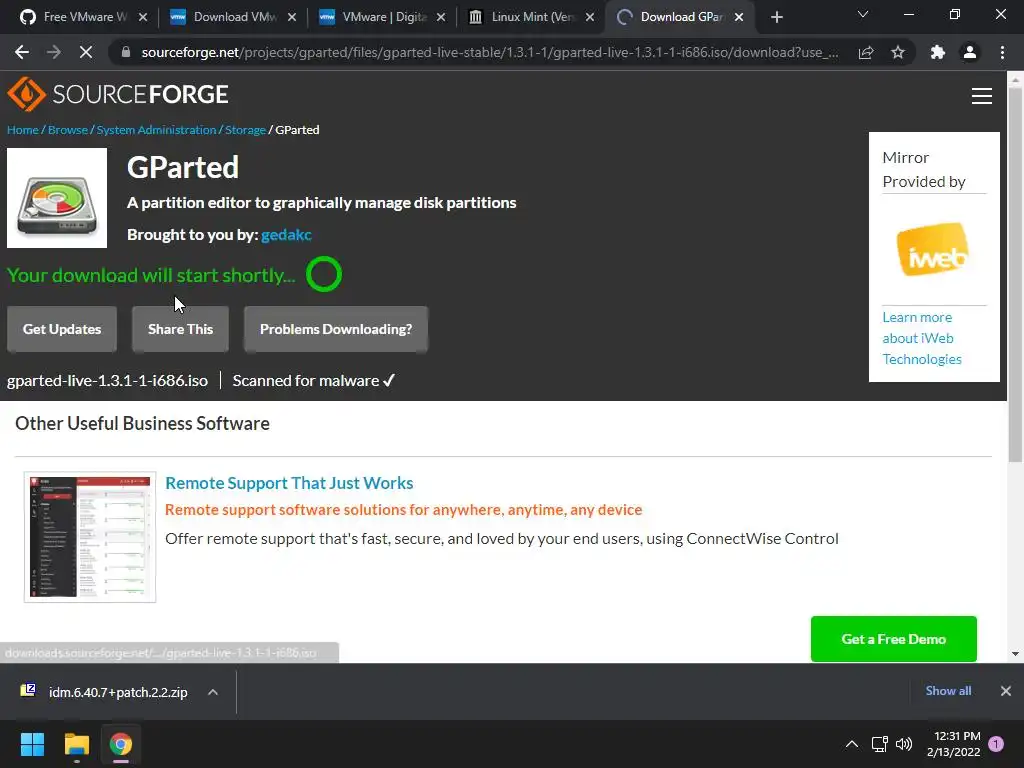The image size is (1024, 768).
Task: Close the Download VMware tab
Action: point(292,17)
